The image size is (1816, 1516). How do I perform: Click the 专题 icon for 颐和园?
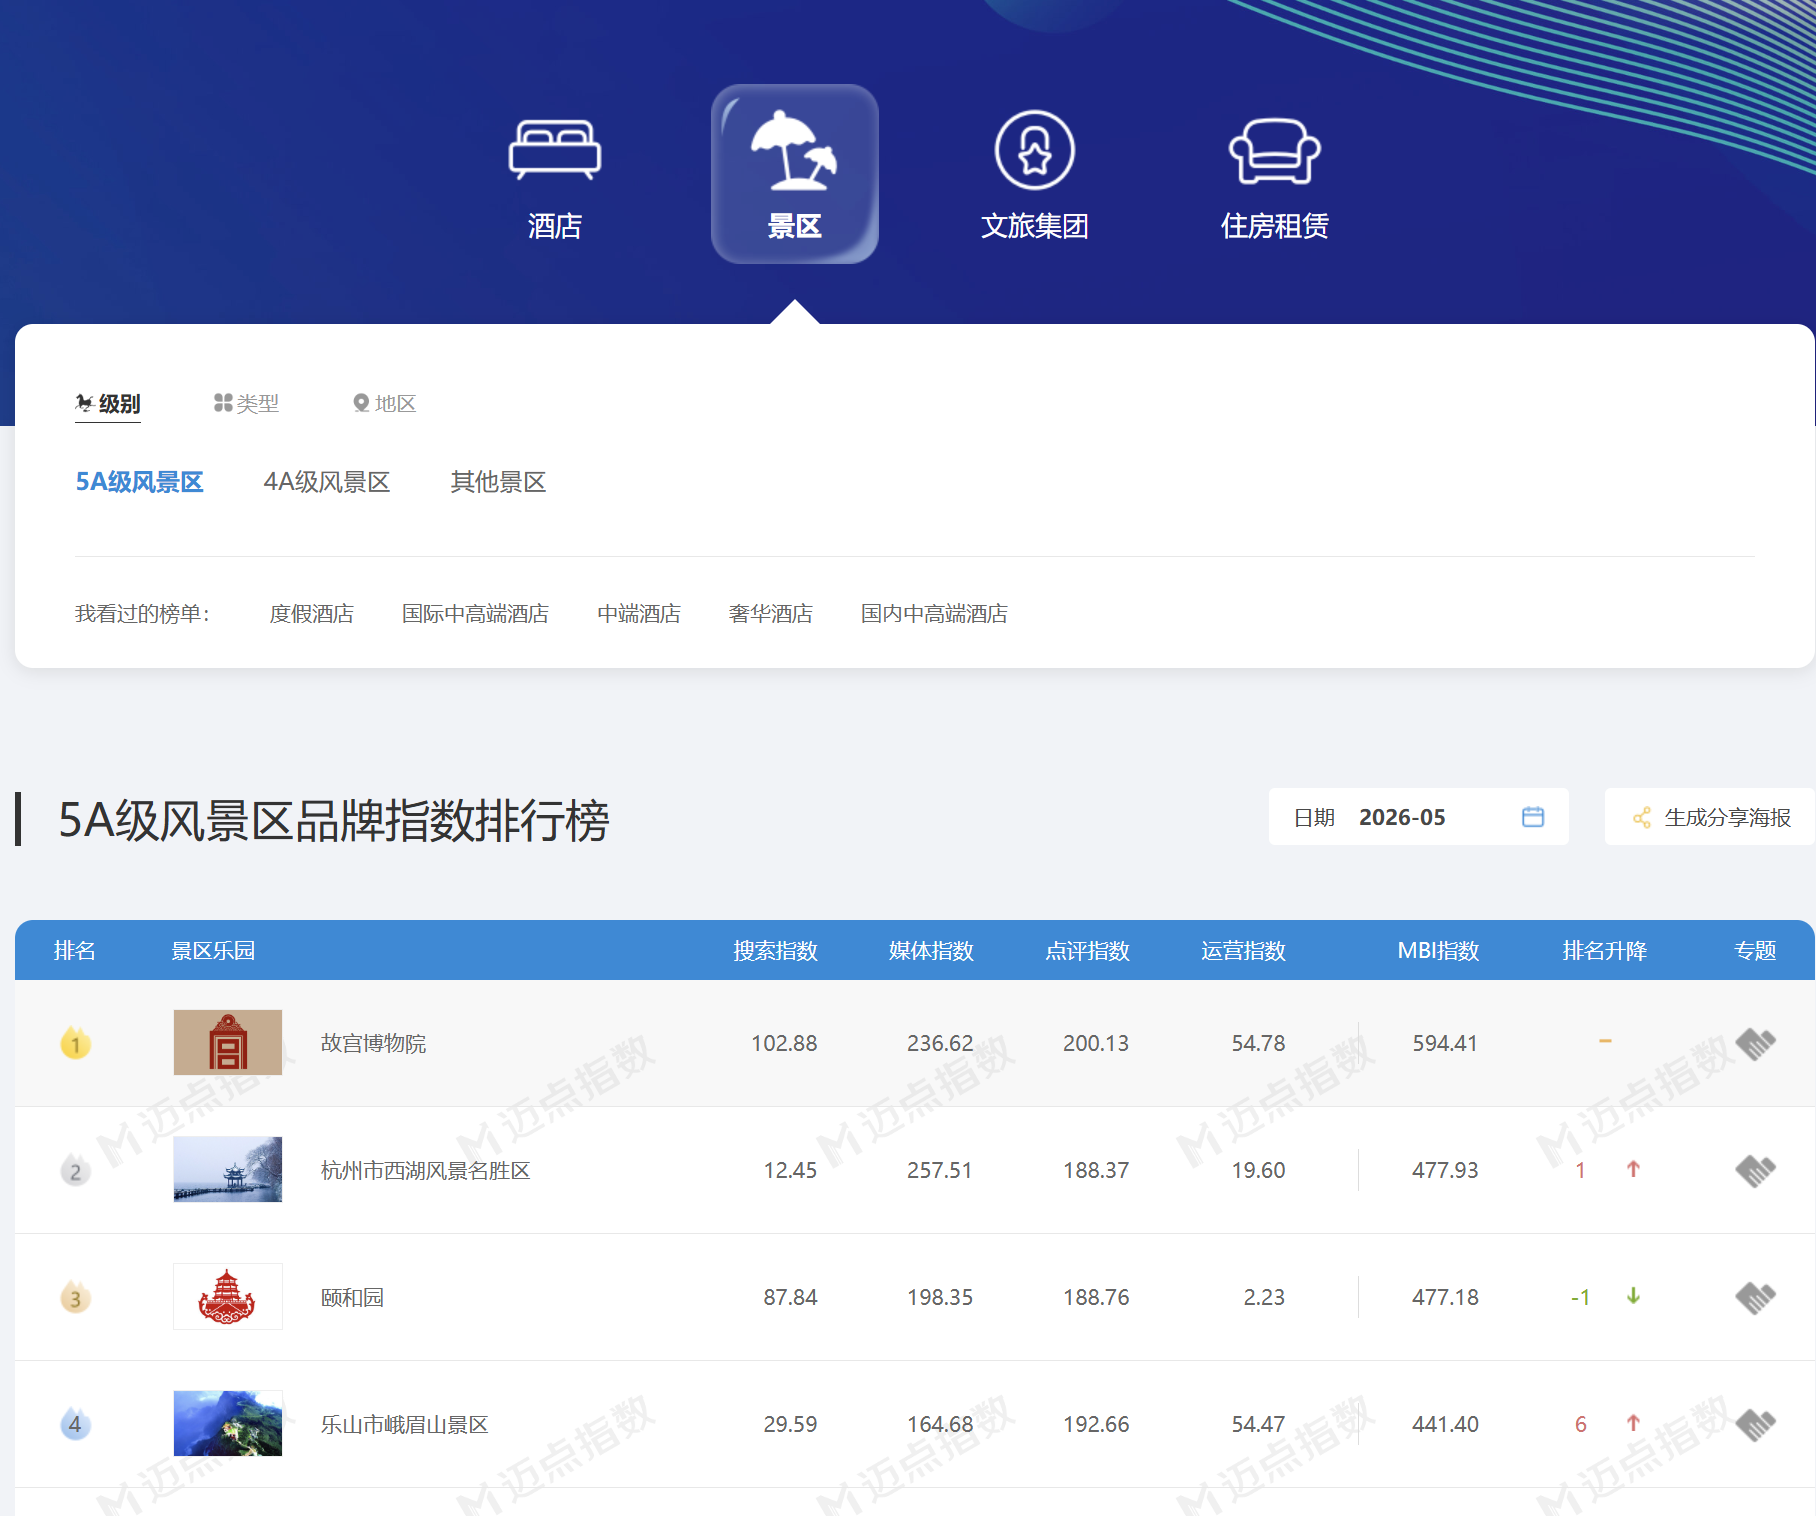coord(1755,1298)
